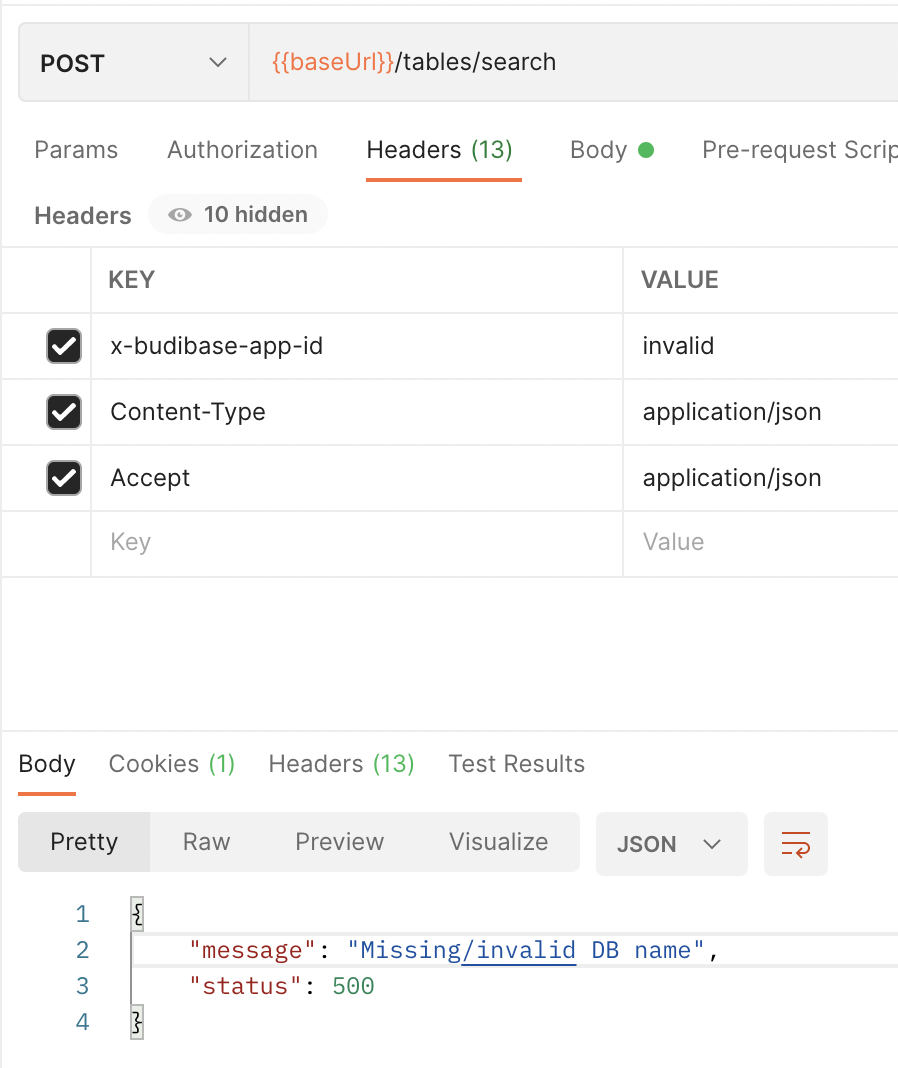
Task: Select the Params tab
Action: click(x=75, y=150)
